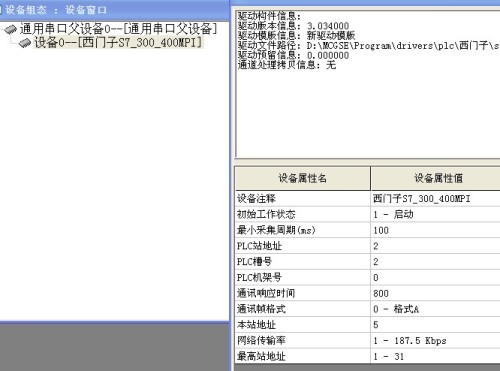Viewport: 500px width, 371px height.
Task: Click the 驱动文件路径 line in info box
Action: point(368,45)
